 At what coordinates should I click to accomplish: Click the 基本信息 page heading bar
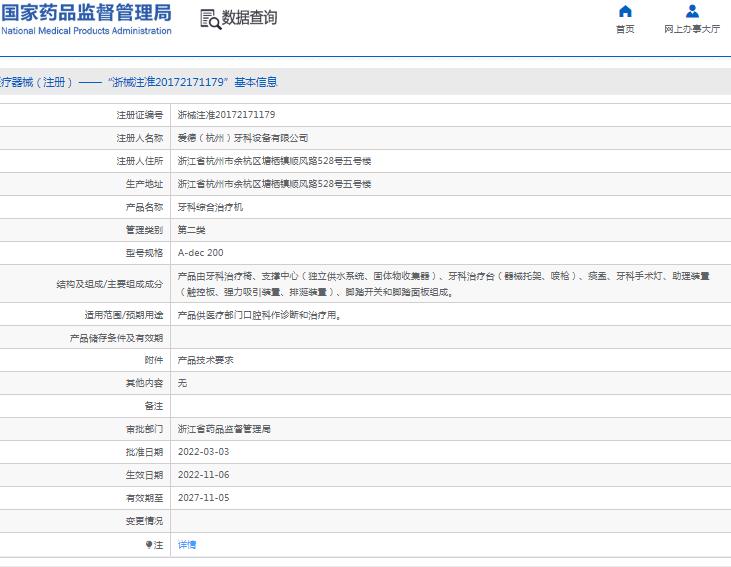click(x=138, y=82)
